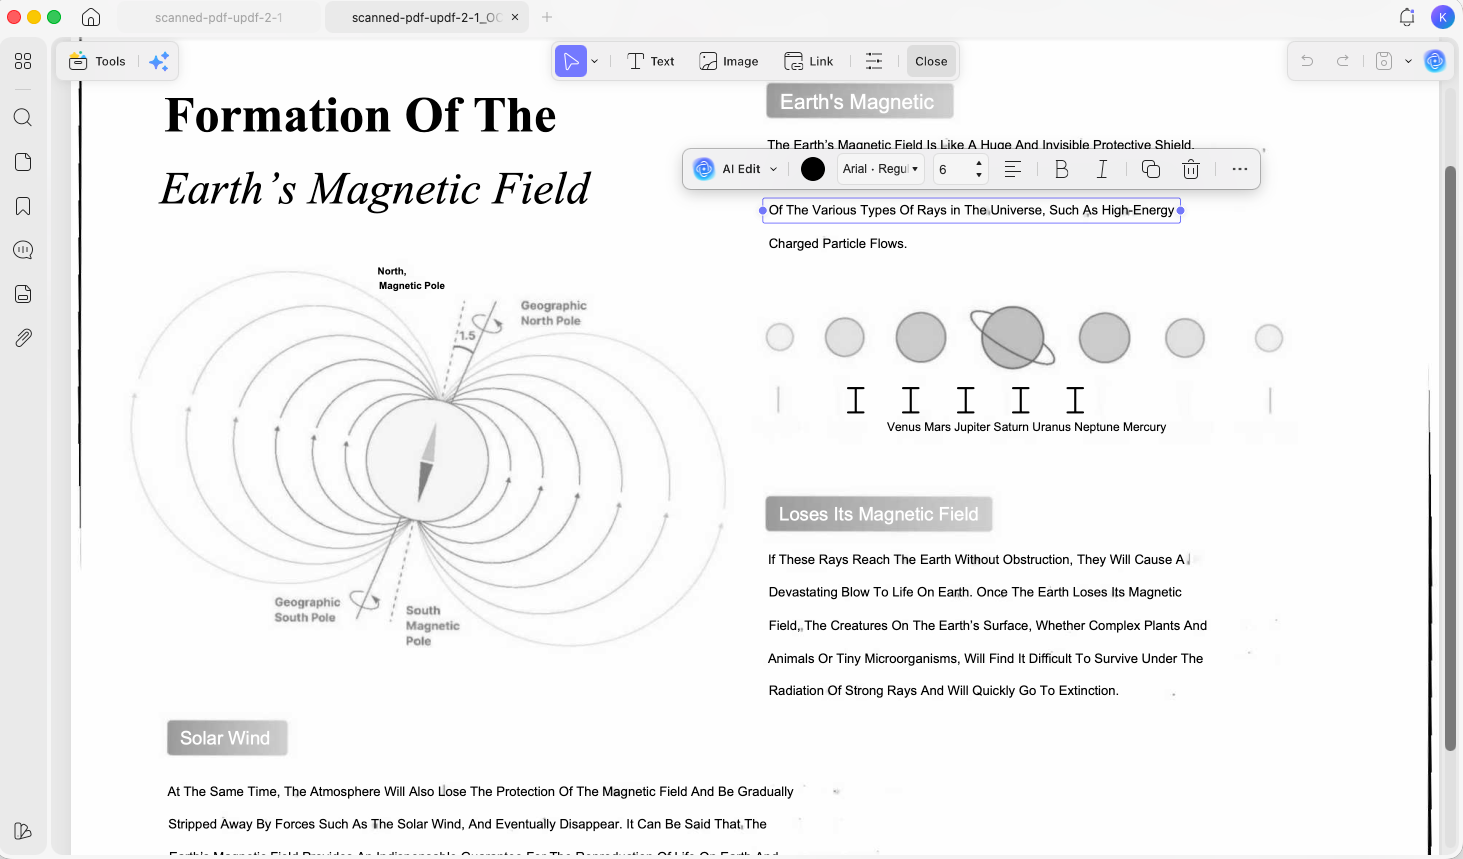Click the layers icon at sidebar bottom

[x=23, y=831]
